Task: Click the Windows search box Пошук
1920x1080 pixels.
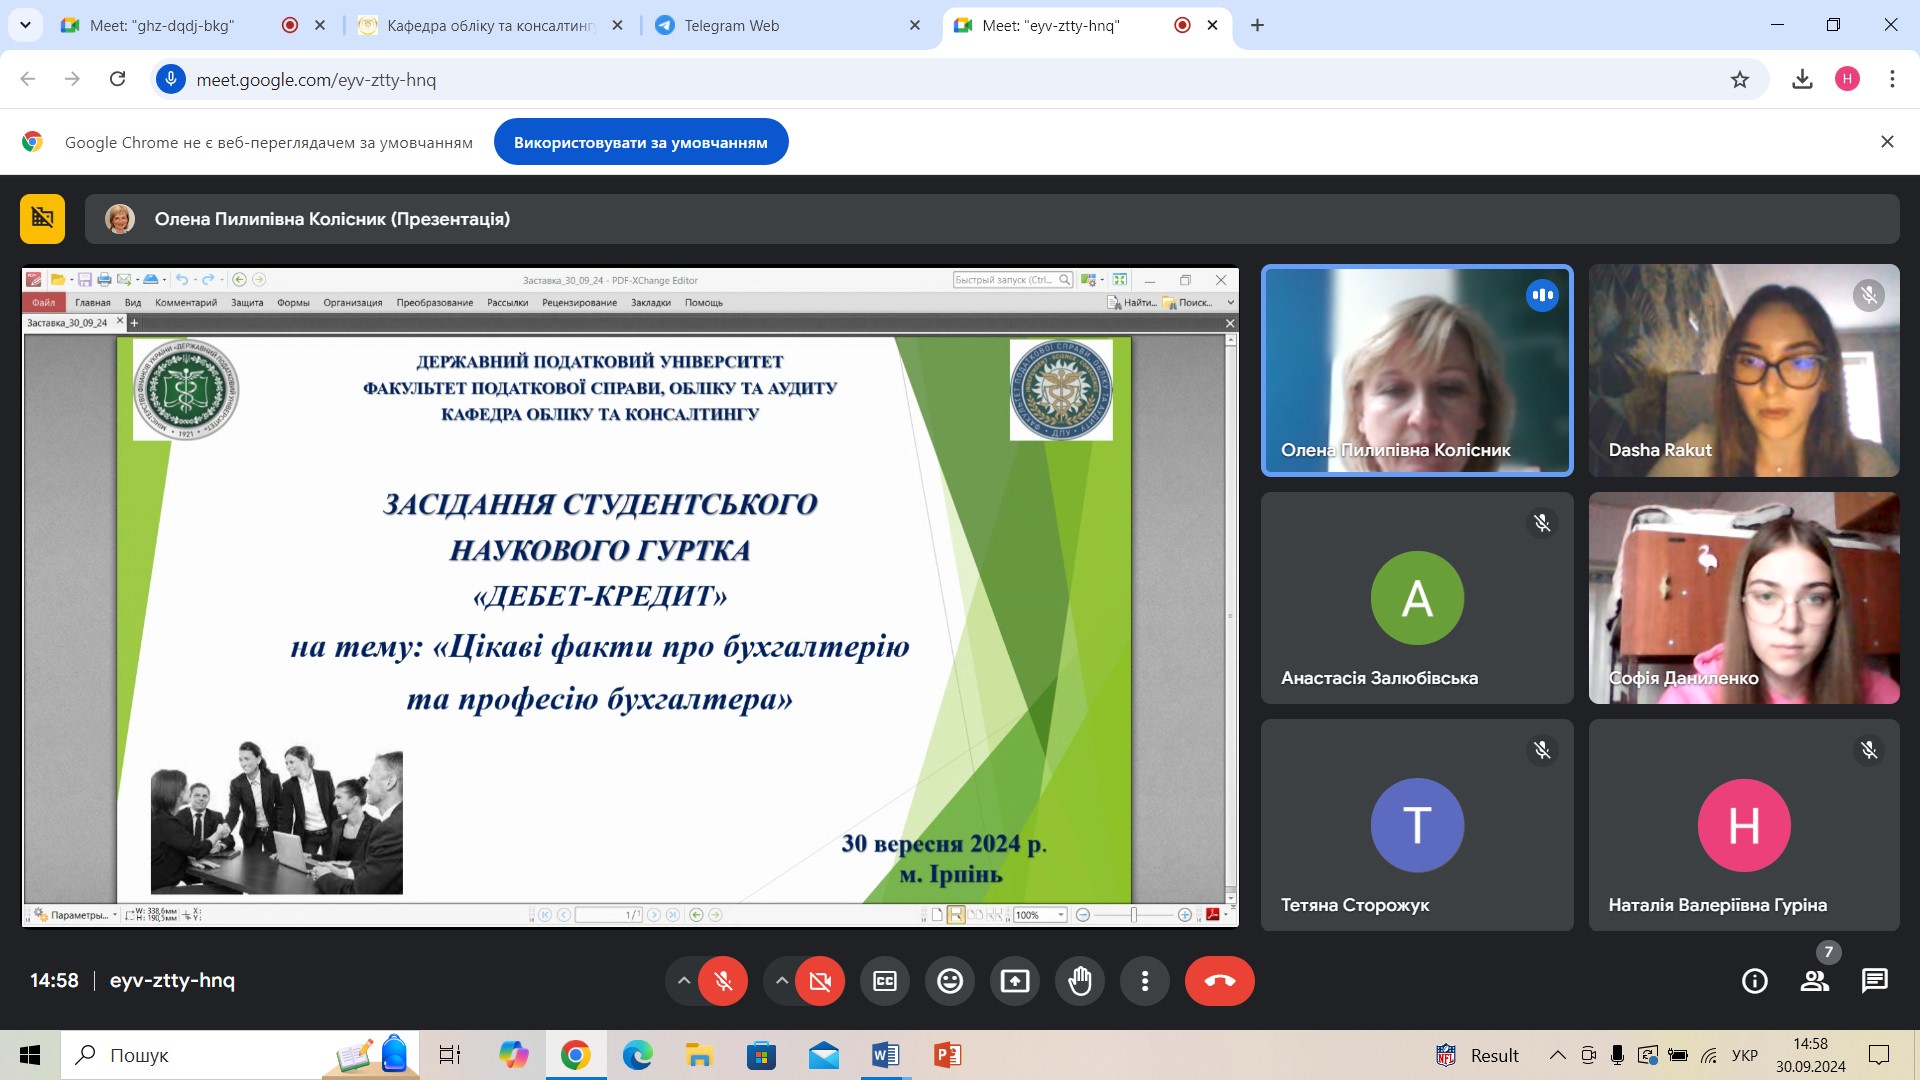Action: click(240, 1055)
